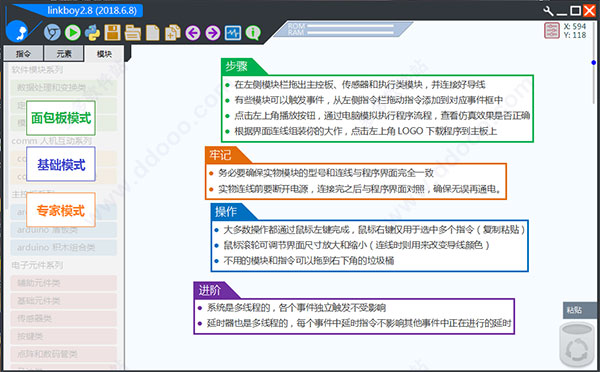This screenshot has height=372, width=600.
Task: Click the 步骤 heading label
Action: [x=236, y=67]
